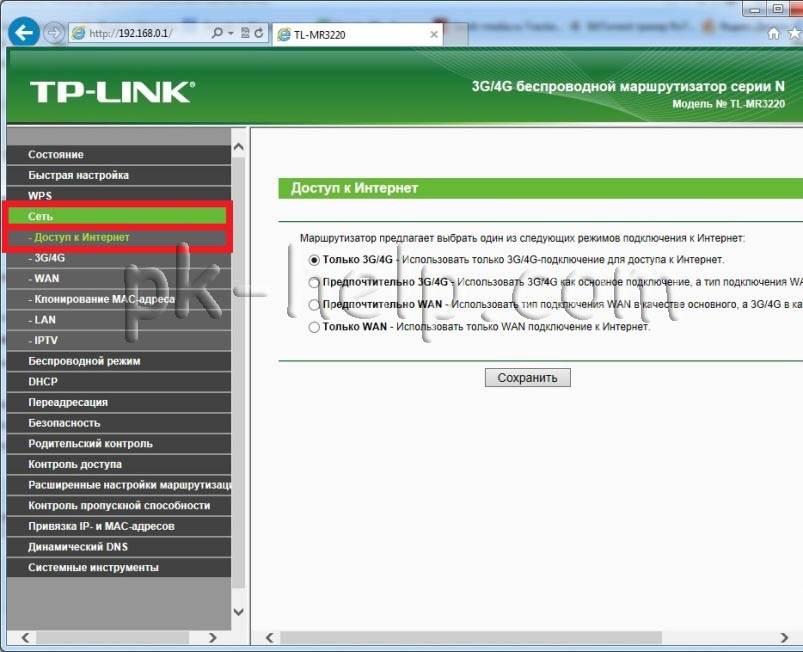Click the browser forward arrow button
This screenshot has height=652, width=803.
53,33
